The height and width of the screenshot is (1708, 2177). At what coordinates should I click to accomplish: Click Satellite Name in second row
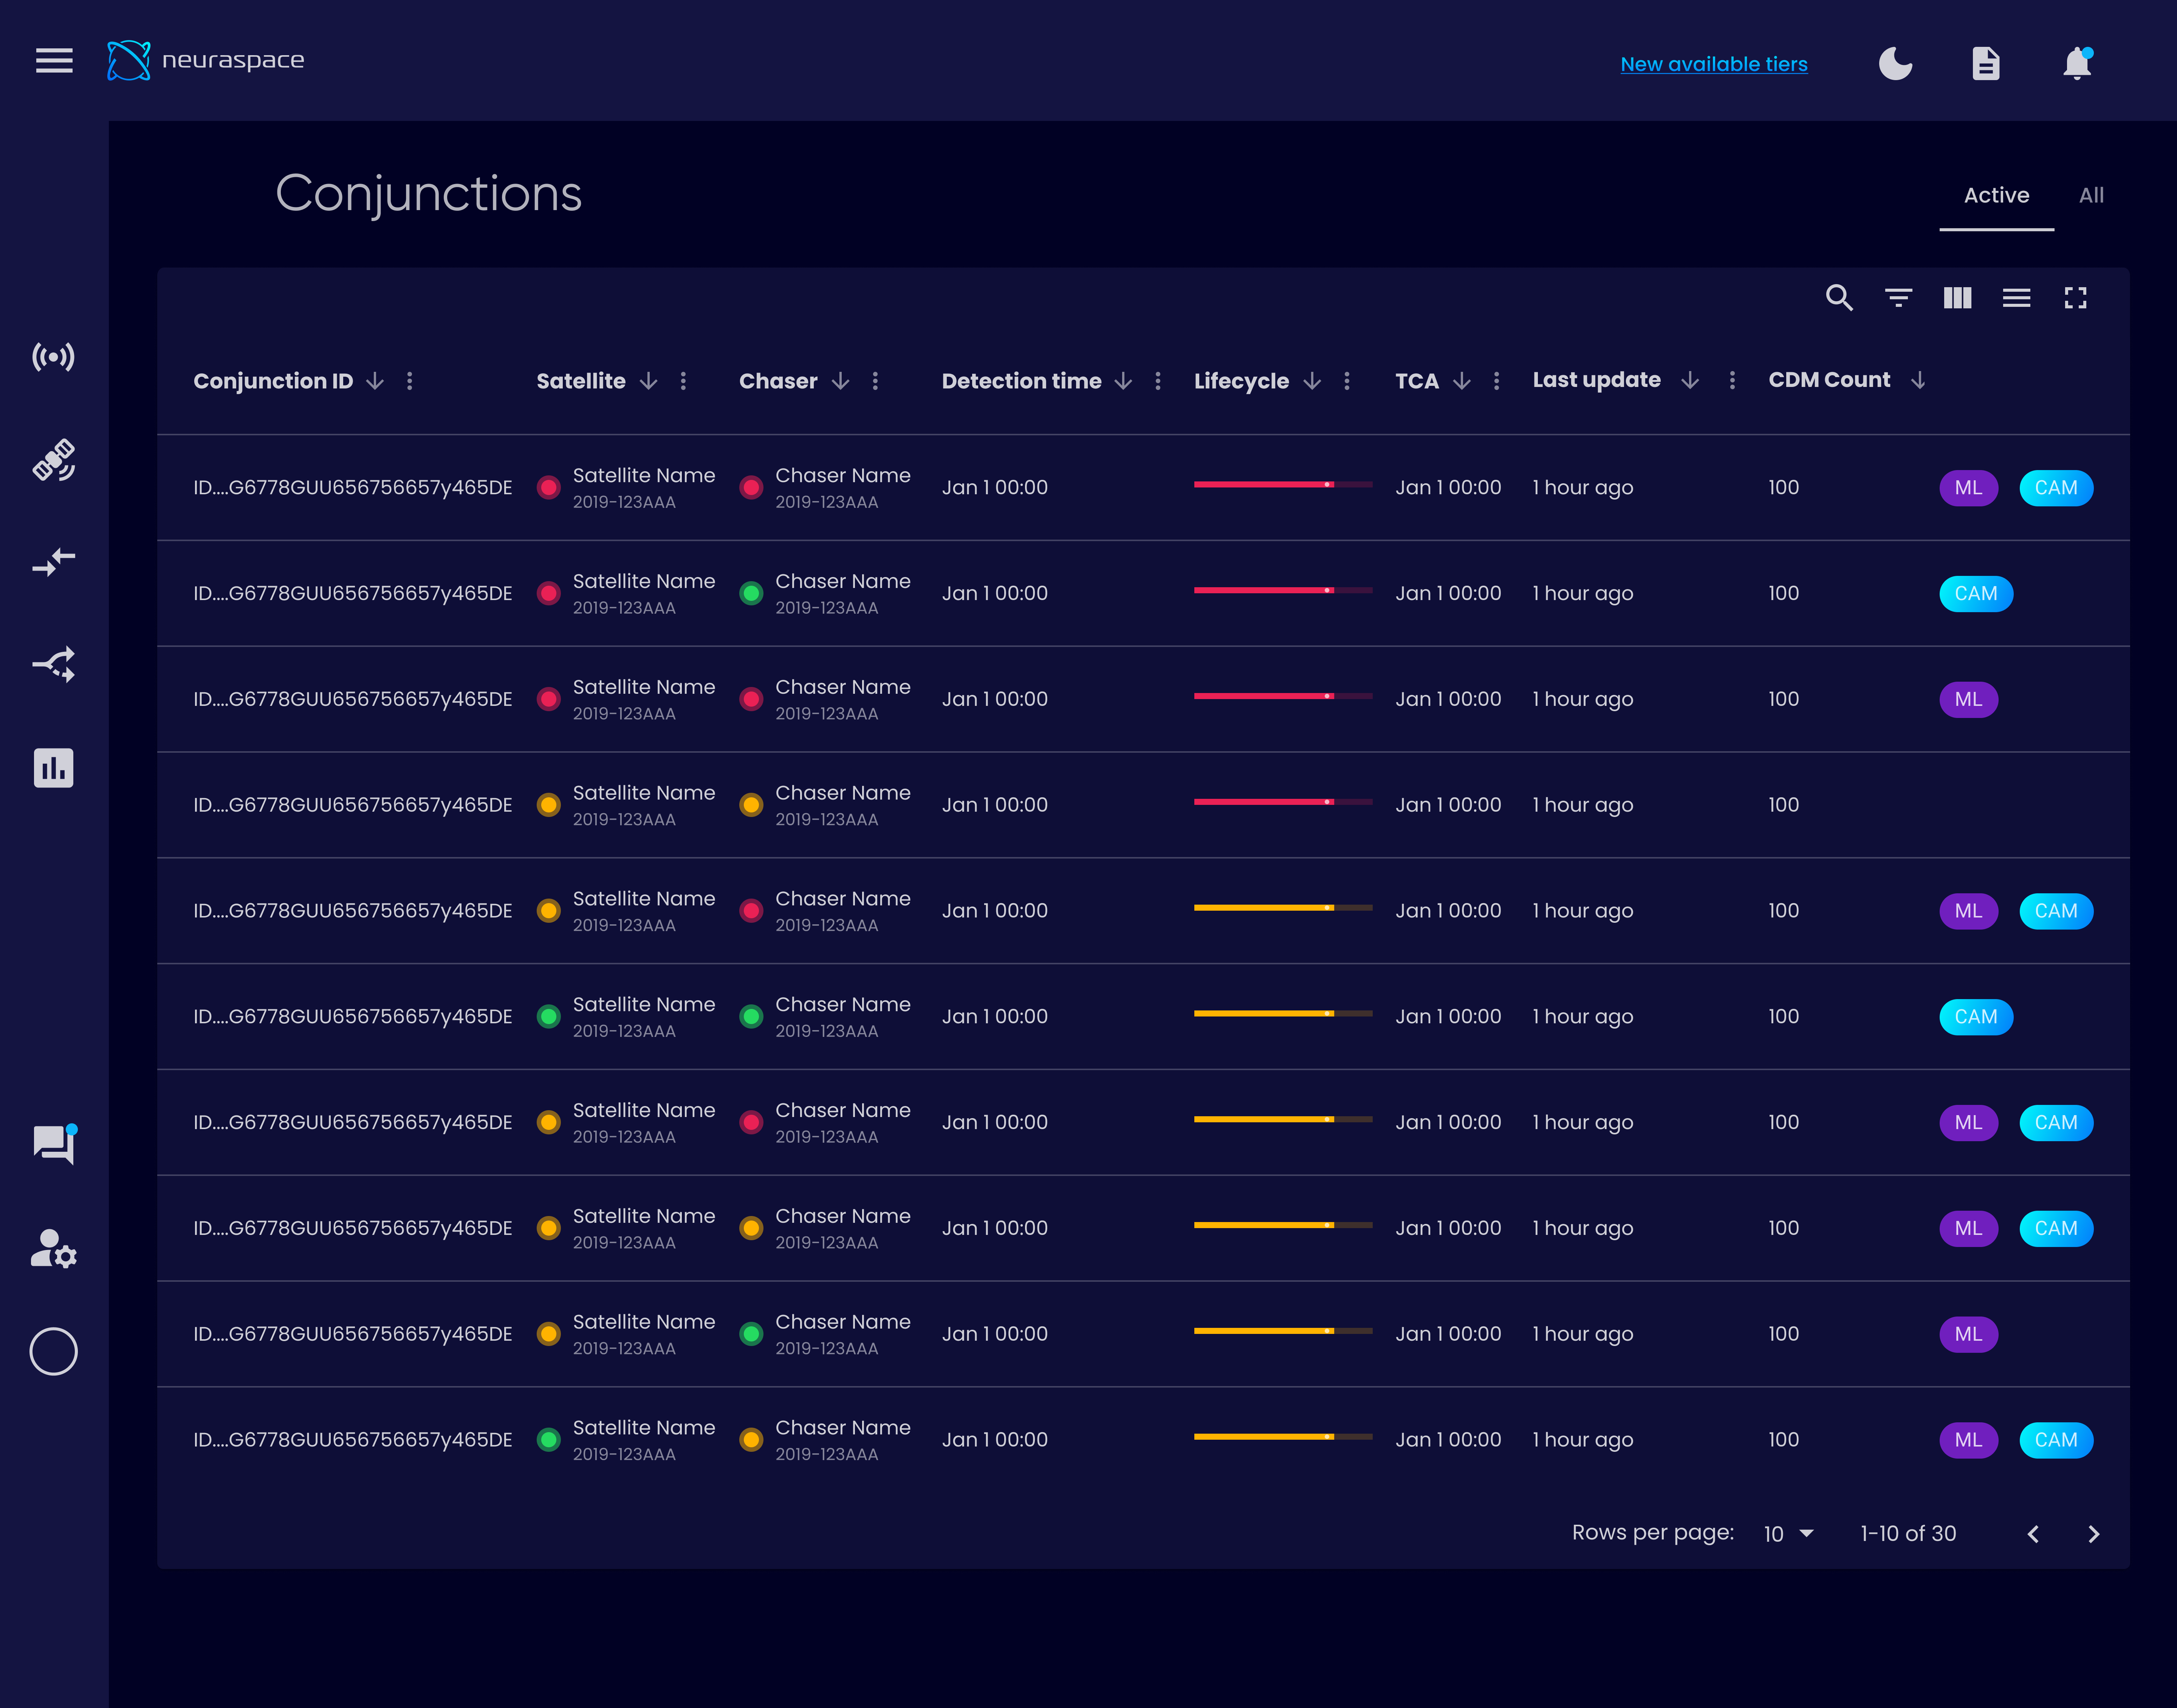(644, 581)
